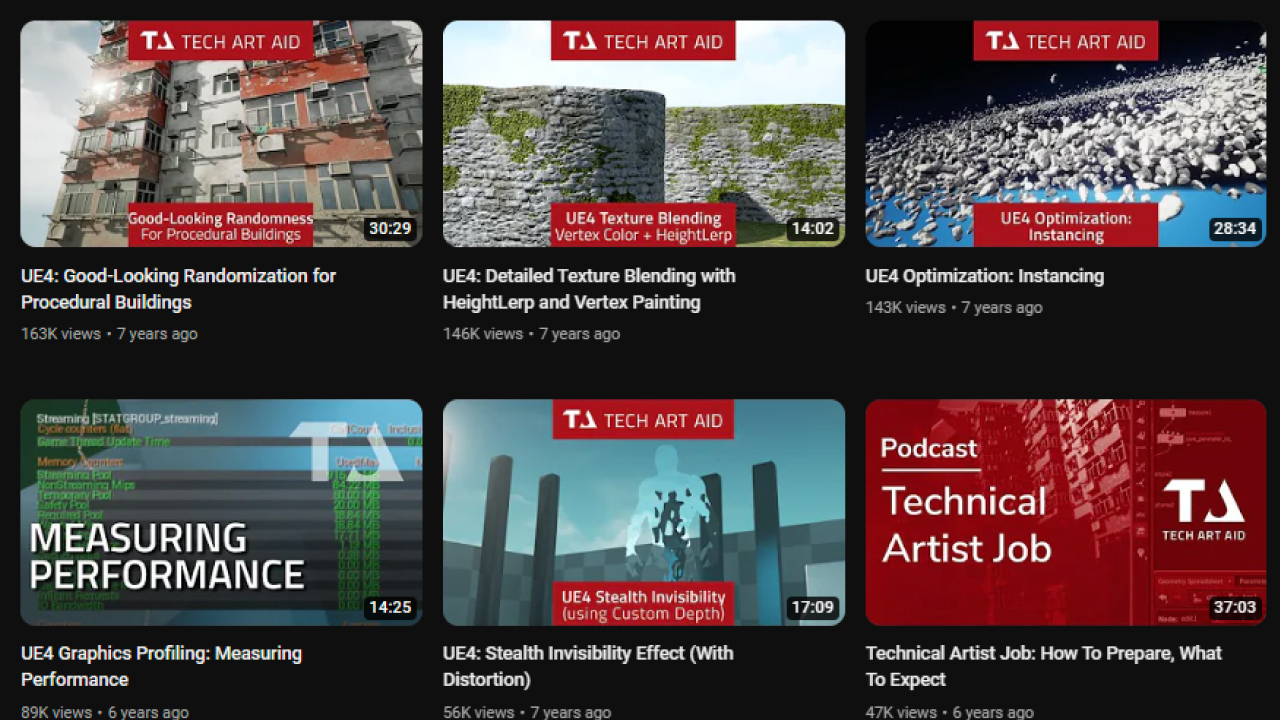Open the Measuring Performance video thumbnail

click(x=220, y=512)
